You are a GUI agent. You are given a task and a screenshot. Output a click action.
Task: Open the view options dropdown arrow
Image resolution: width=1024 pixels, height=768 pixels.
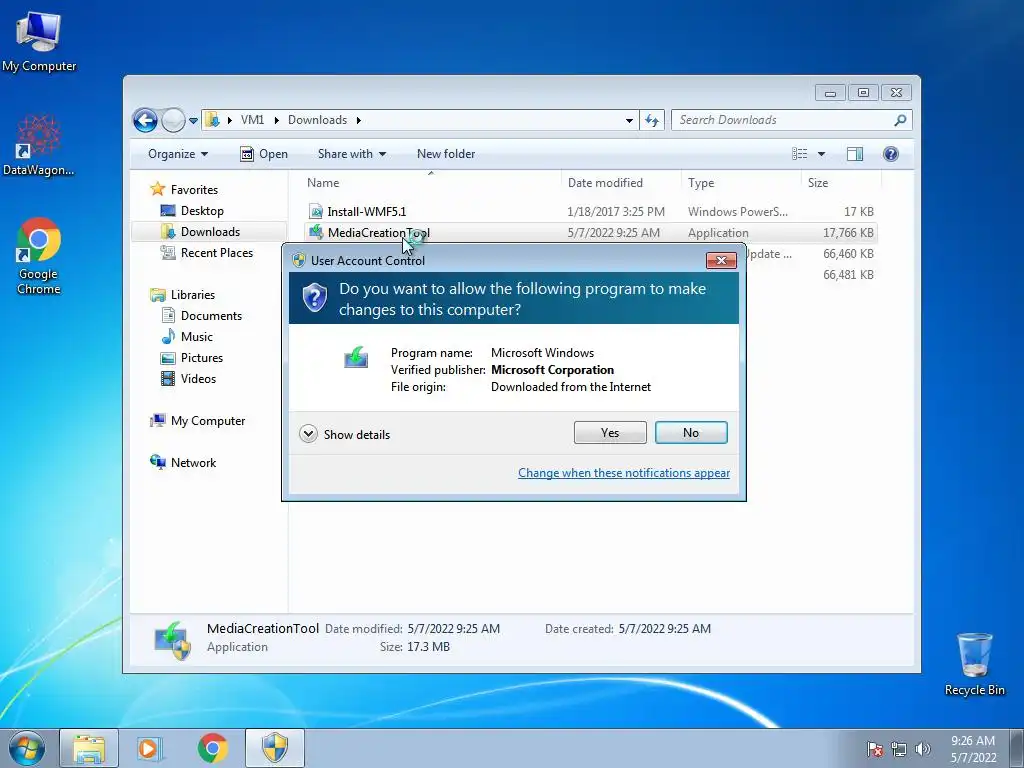pyautogui.click(x=822, y=154)
